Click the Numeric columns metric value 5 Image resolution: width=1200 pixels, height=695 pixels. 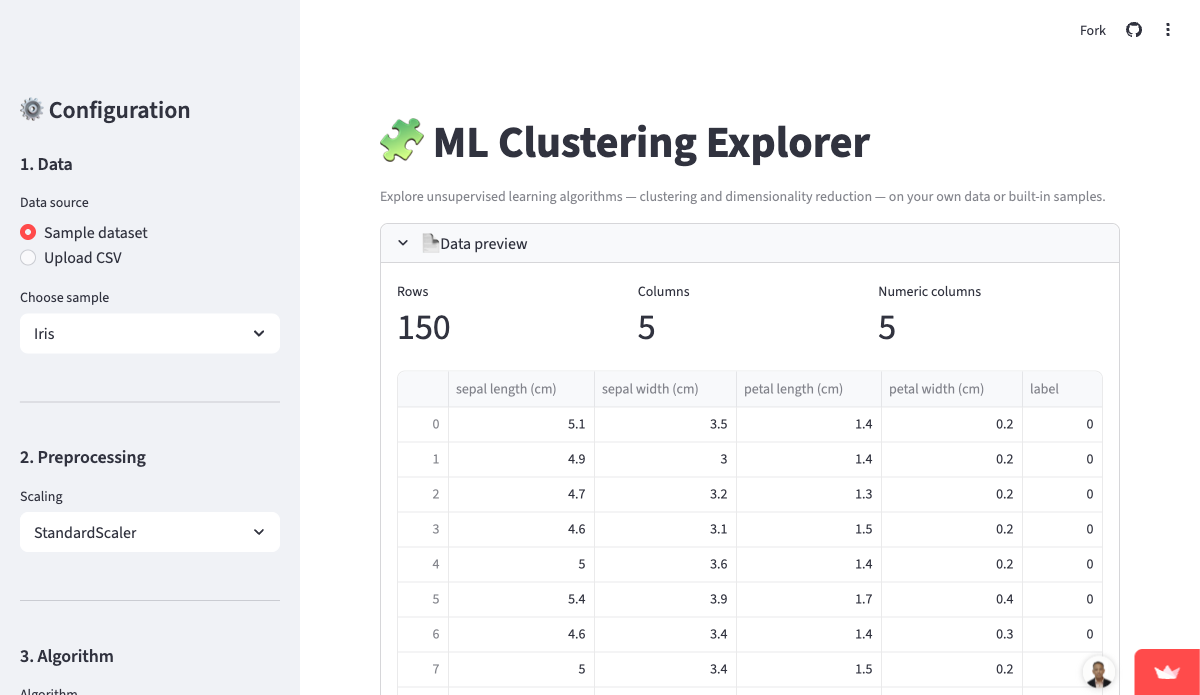pyautogui.click(x=887, y=327)
